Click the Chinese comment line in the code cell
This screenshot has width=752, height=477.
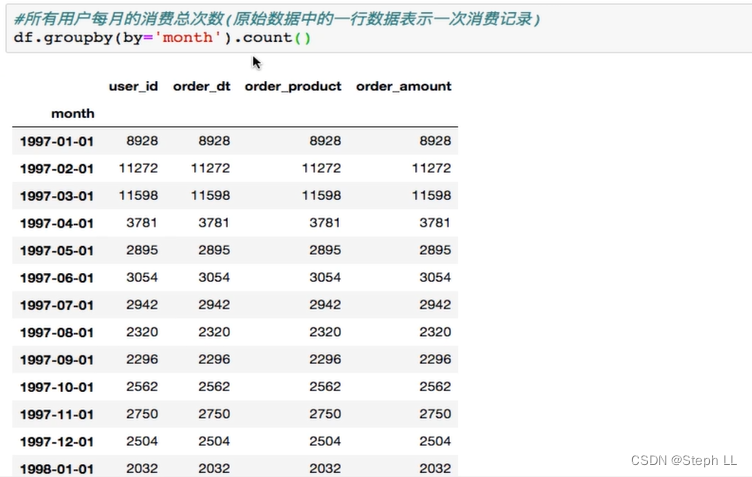pyautogui.click(x=277, y=19)
